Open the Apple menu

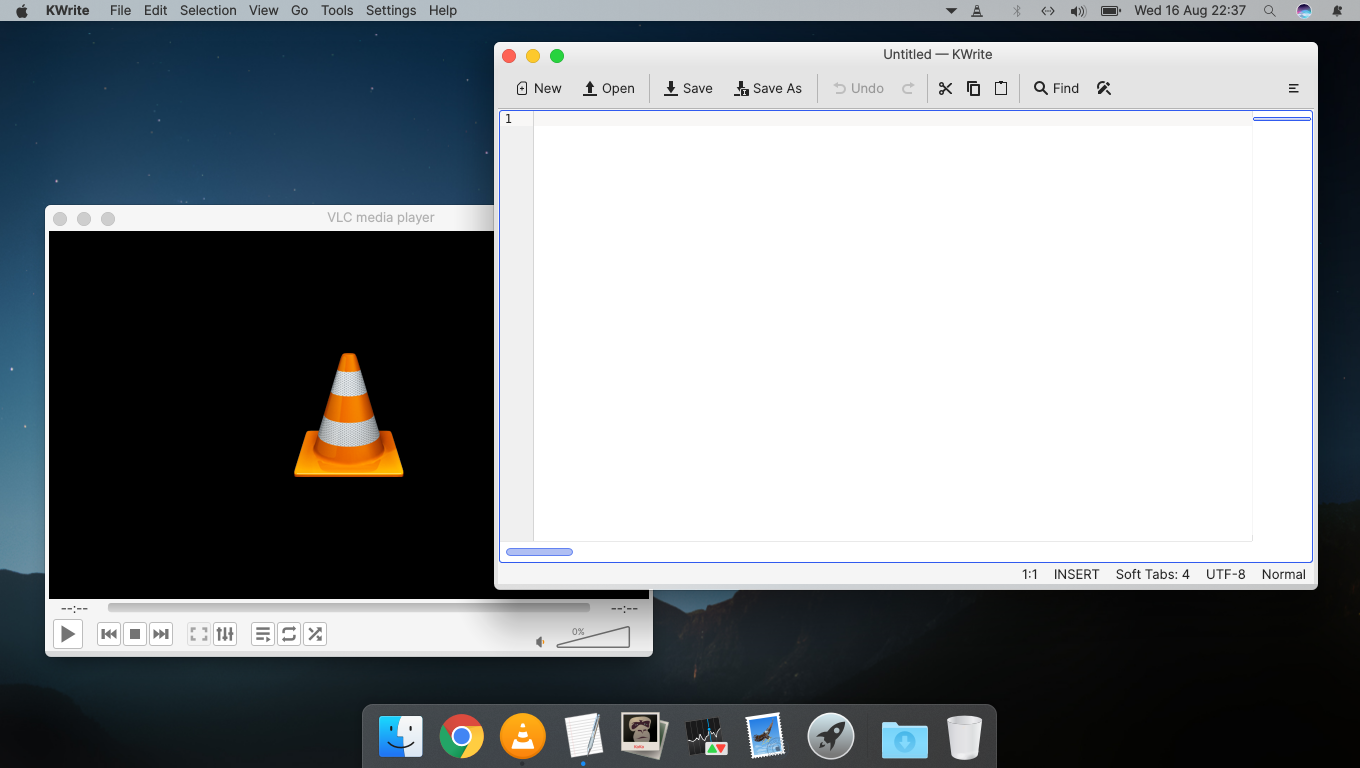(x=21, y=10)
